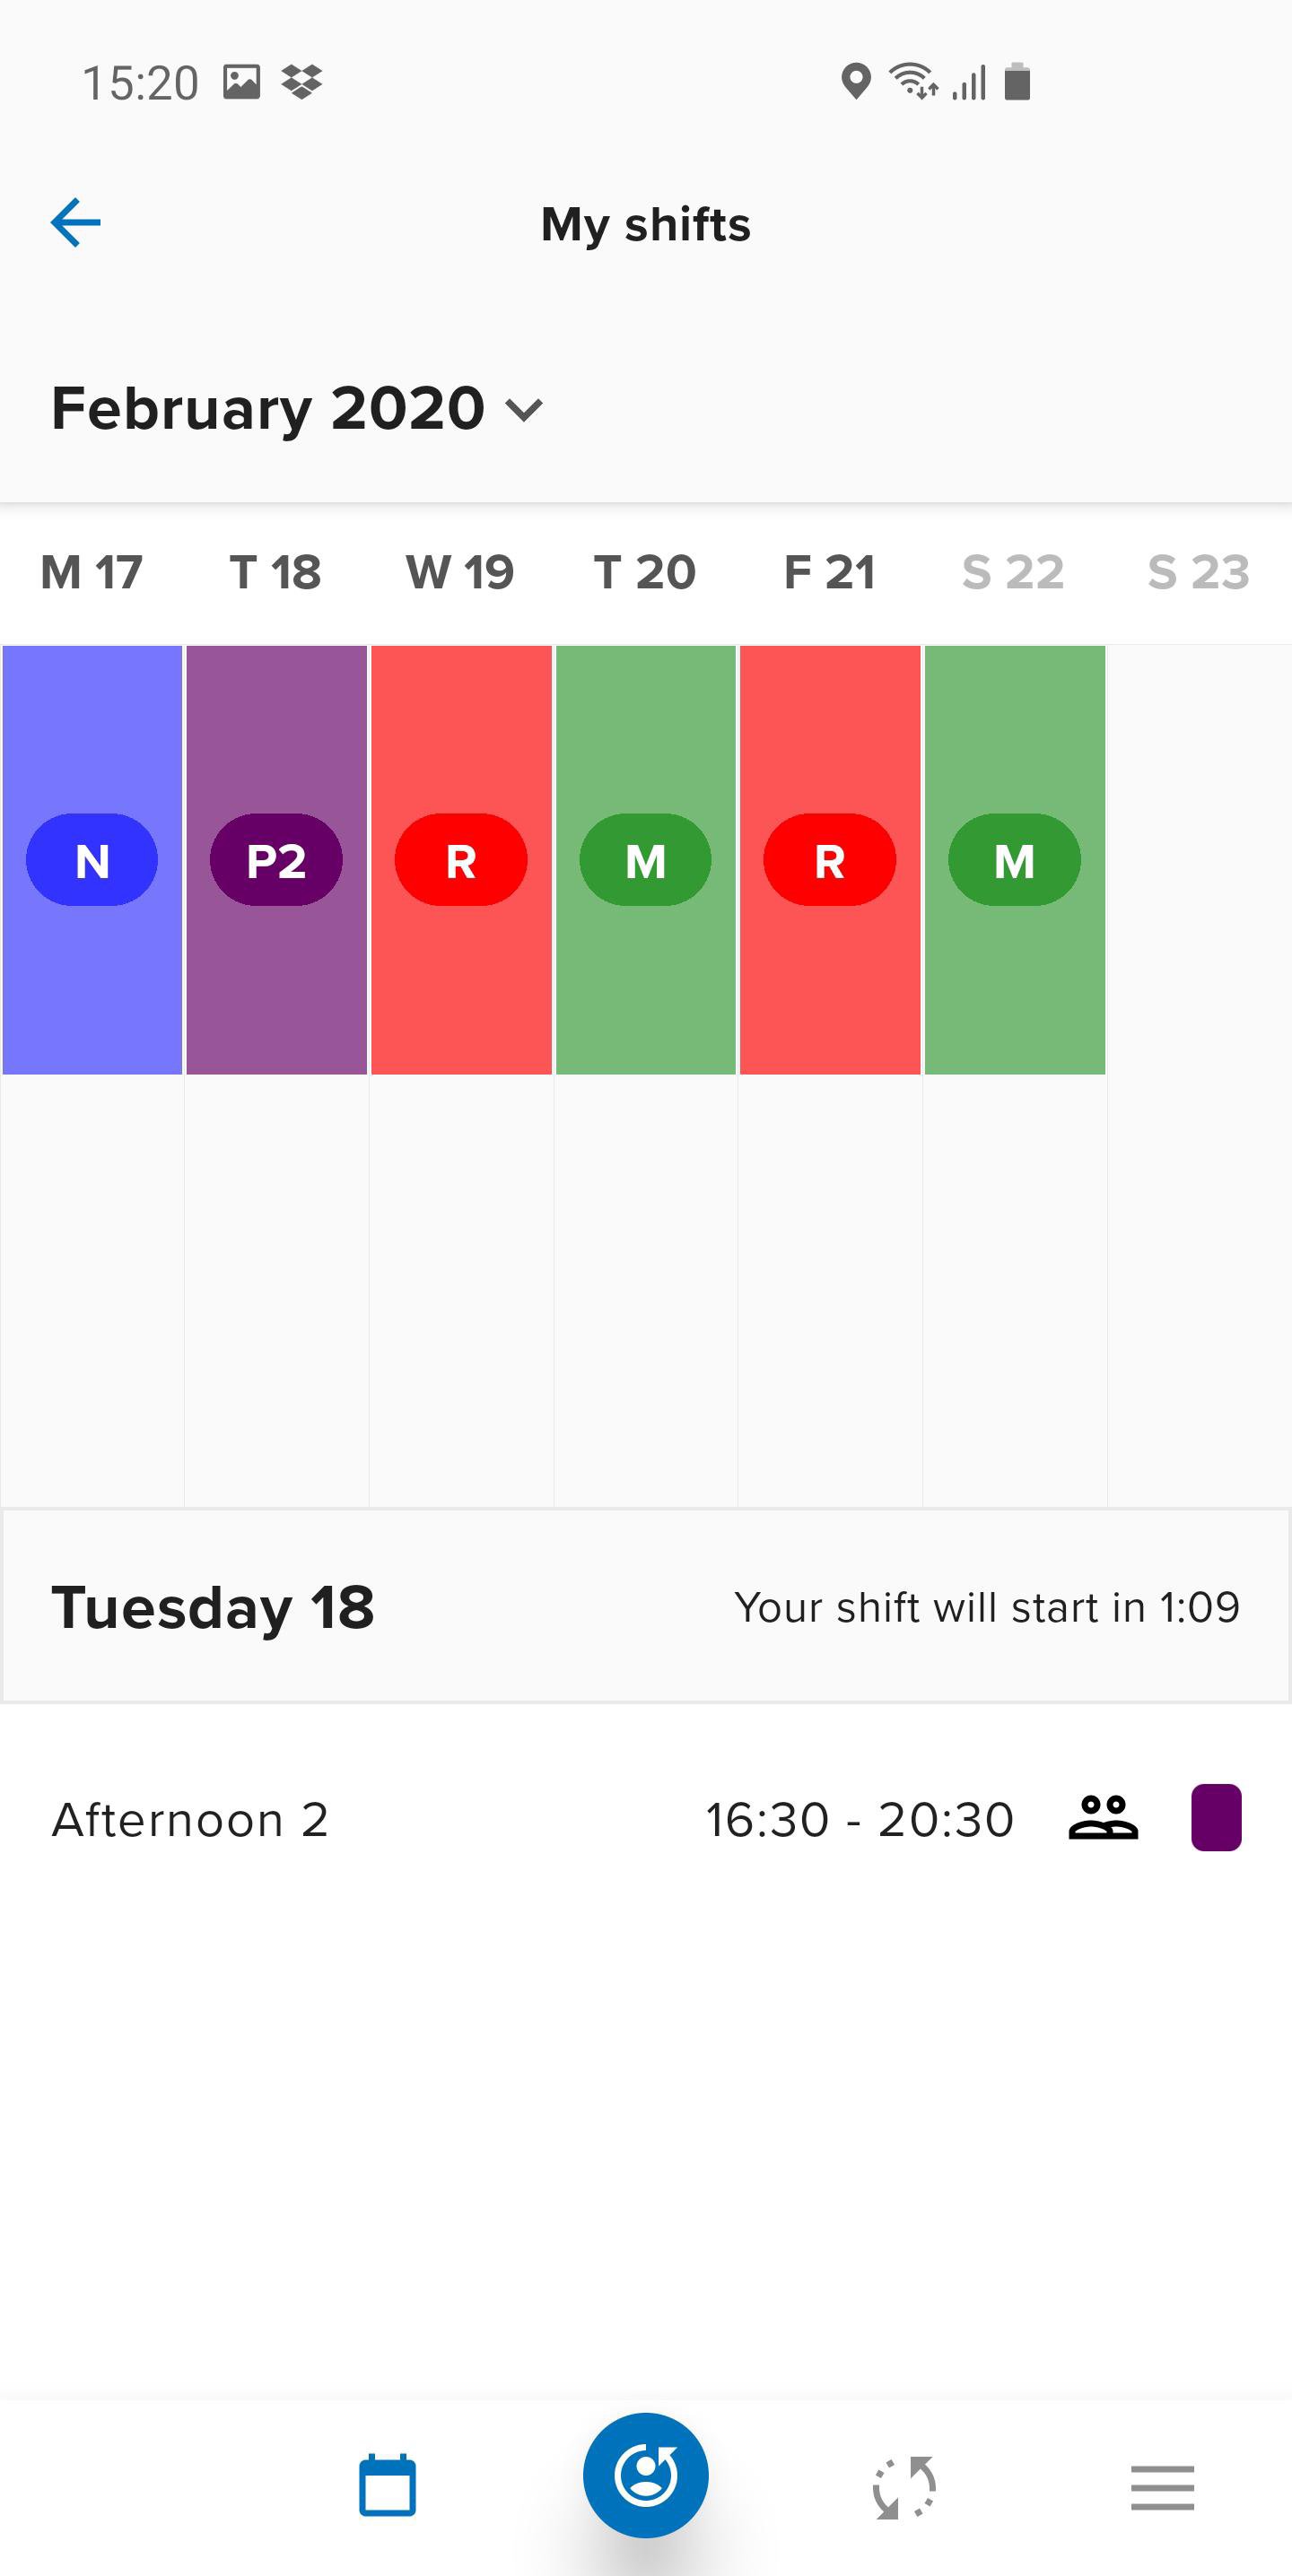Open the calendar tab icon

point(387,2486)
